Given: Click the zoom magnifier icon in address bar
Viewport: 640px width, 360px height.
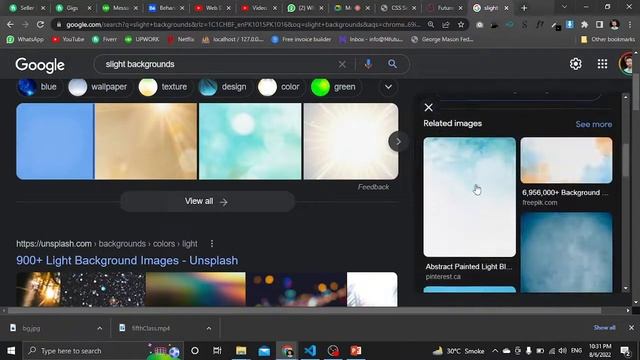Looking at the screenshot, I should click(431, 24).
